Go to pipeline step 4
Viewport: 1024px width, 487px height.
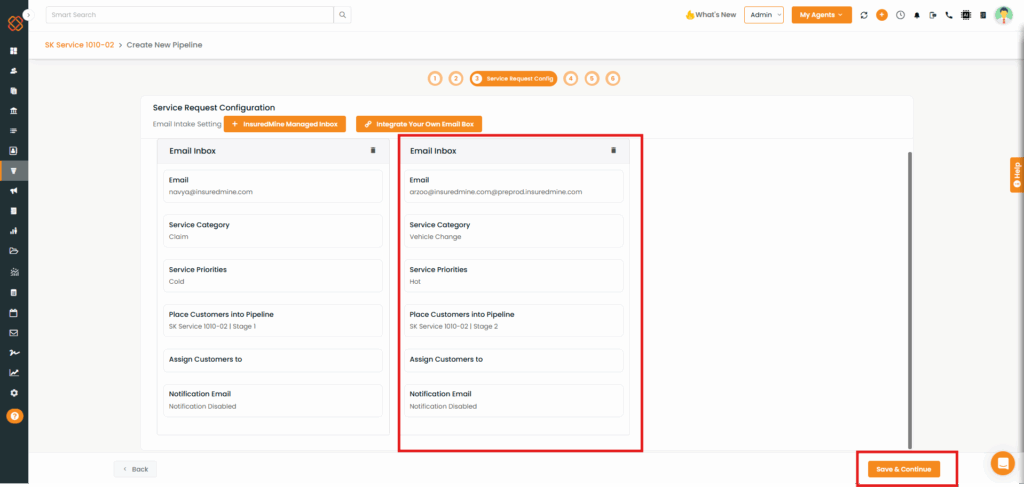(571, 78)
